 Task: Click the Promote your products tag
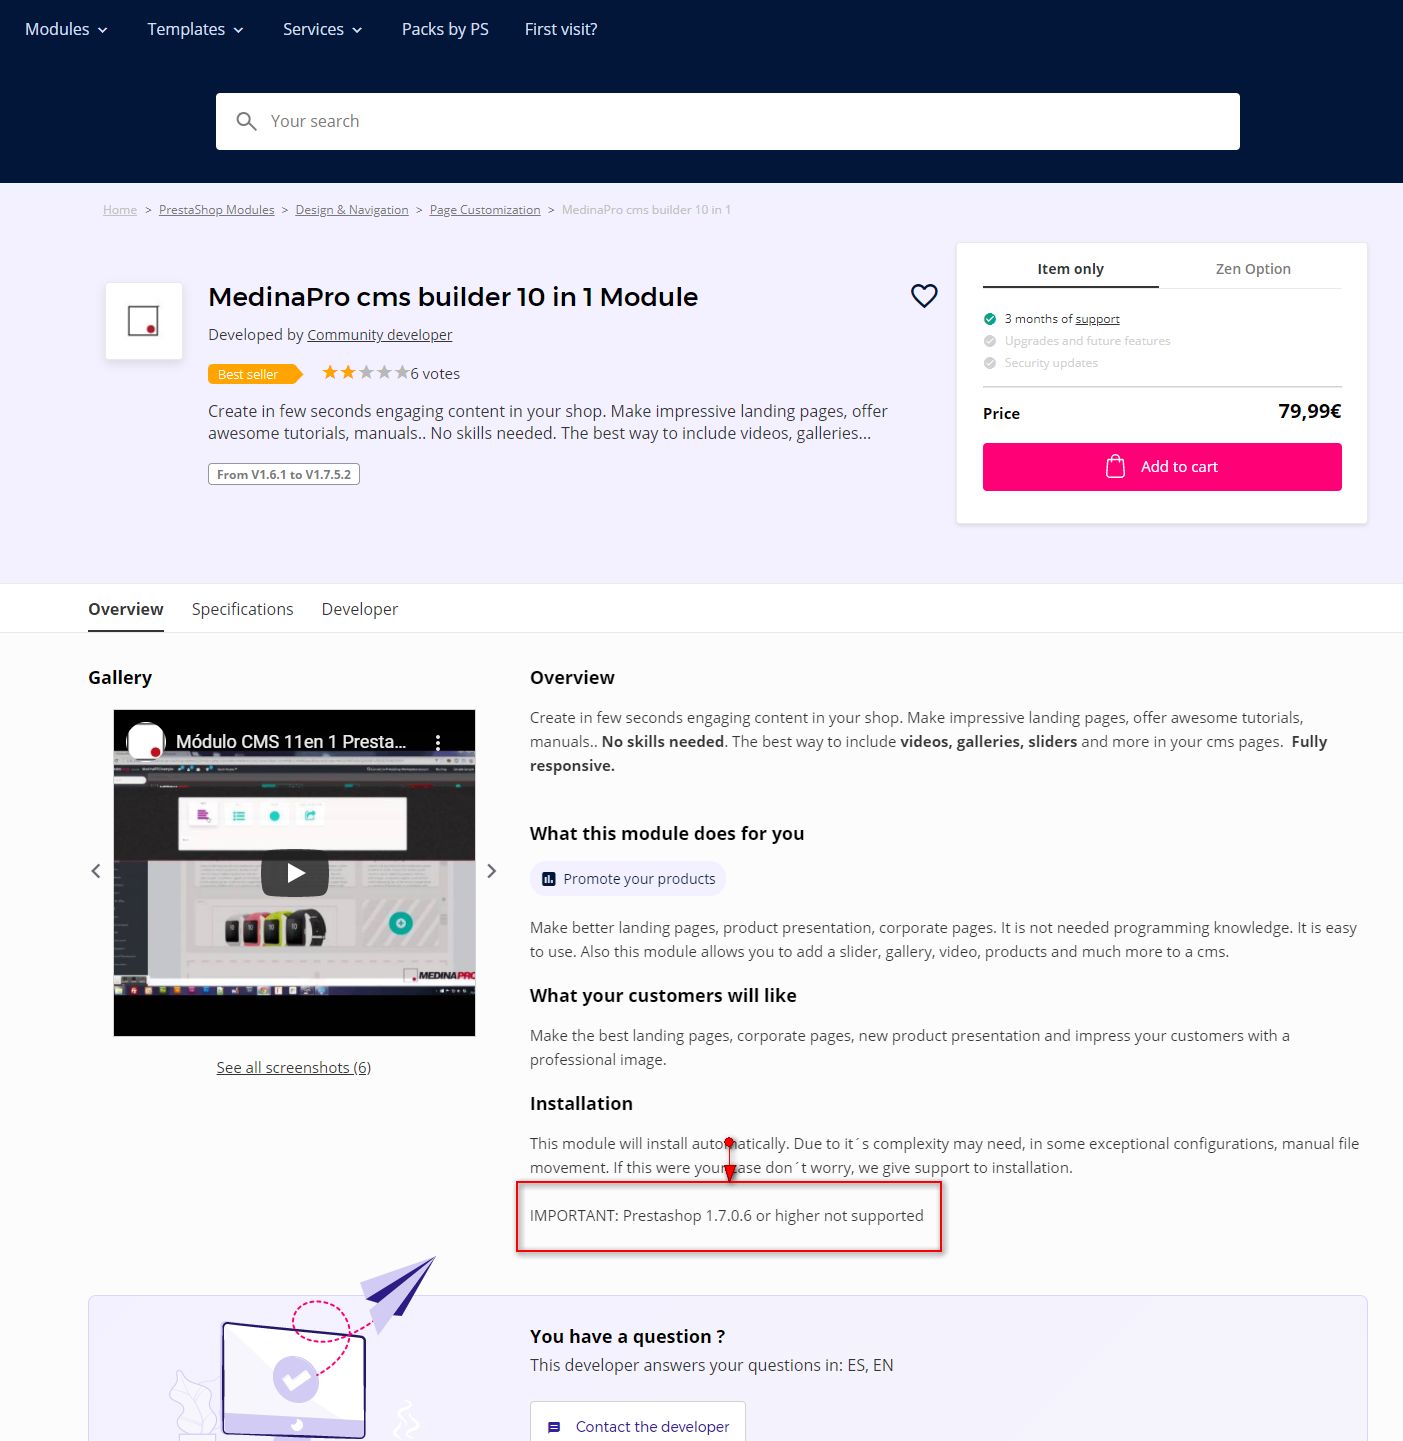[x=628, y=879]
